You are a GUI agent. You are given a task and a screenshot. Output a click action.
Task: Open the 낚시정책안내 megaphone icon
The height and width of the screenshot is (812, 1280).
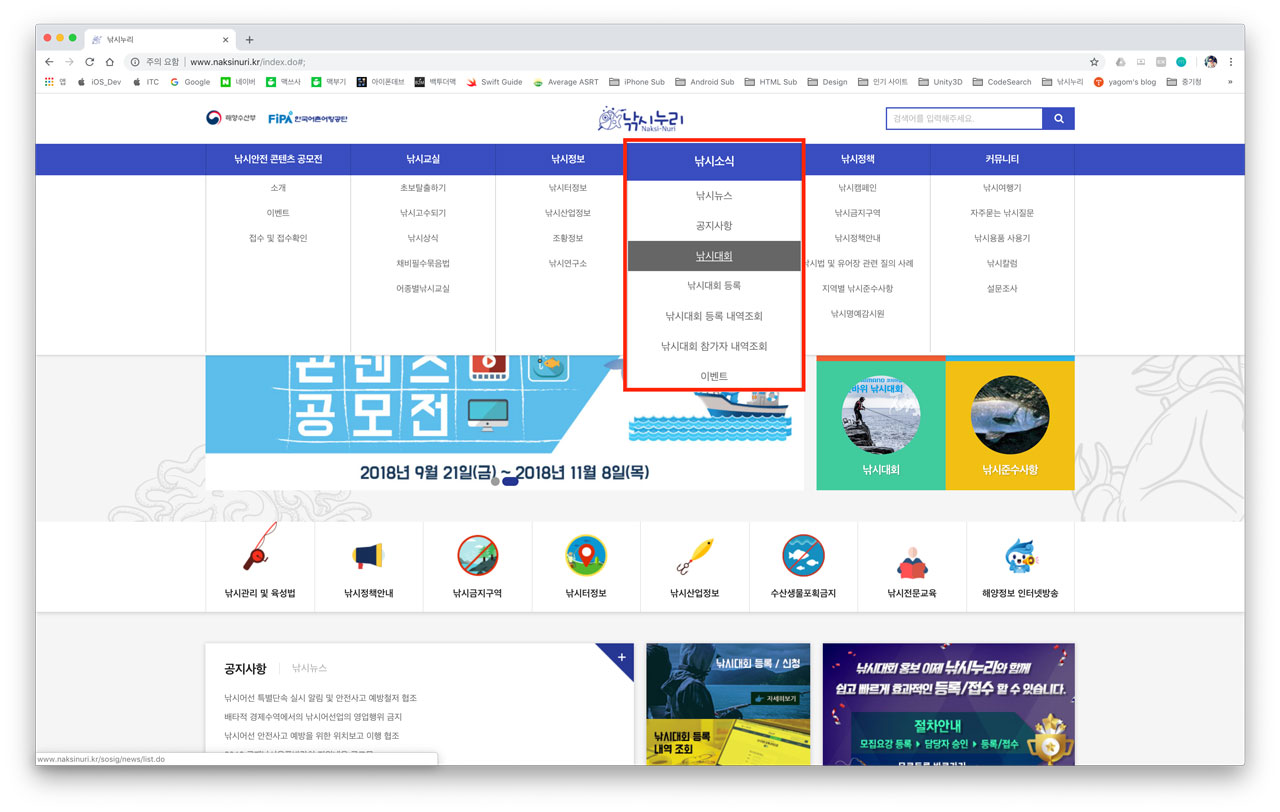click(368, 555)
